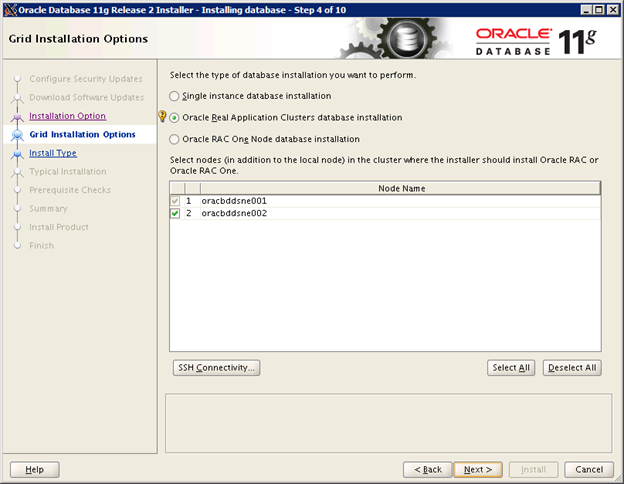The image size is (624, 484).
Task: Click the Oracle installer title bar icon
Action: click(x=10, y=10)
